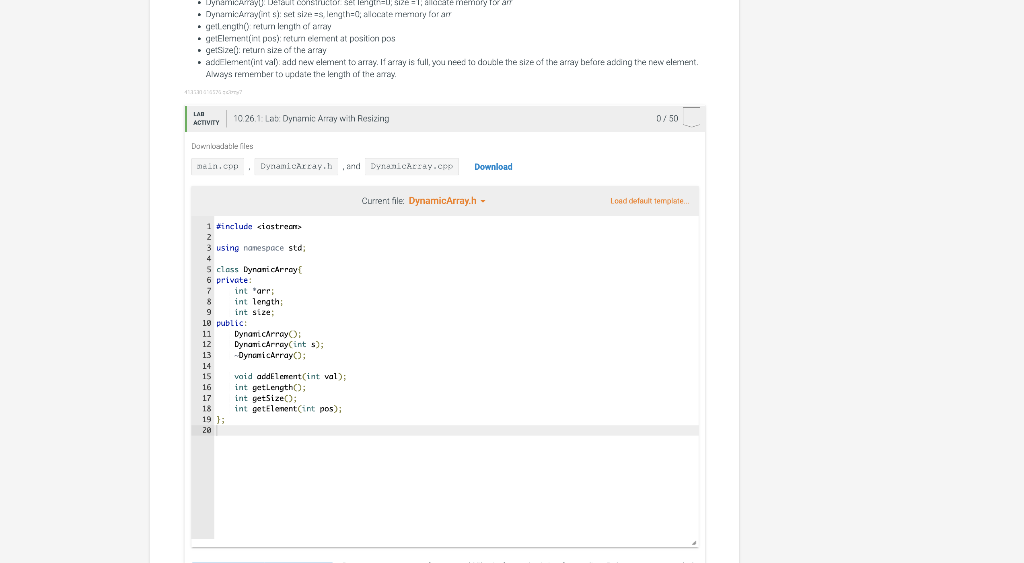Select the DynamicArray.h file chip
The image size is (1024, 563).
[296, 167]
